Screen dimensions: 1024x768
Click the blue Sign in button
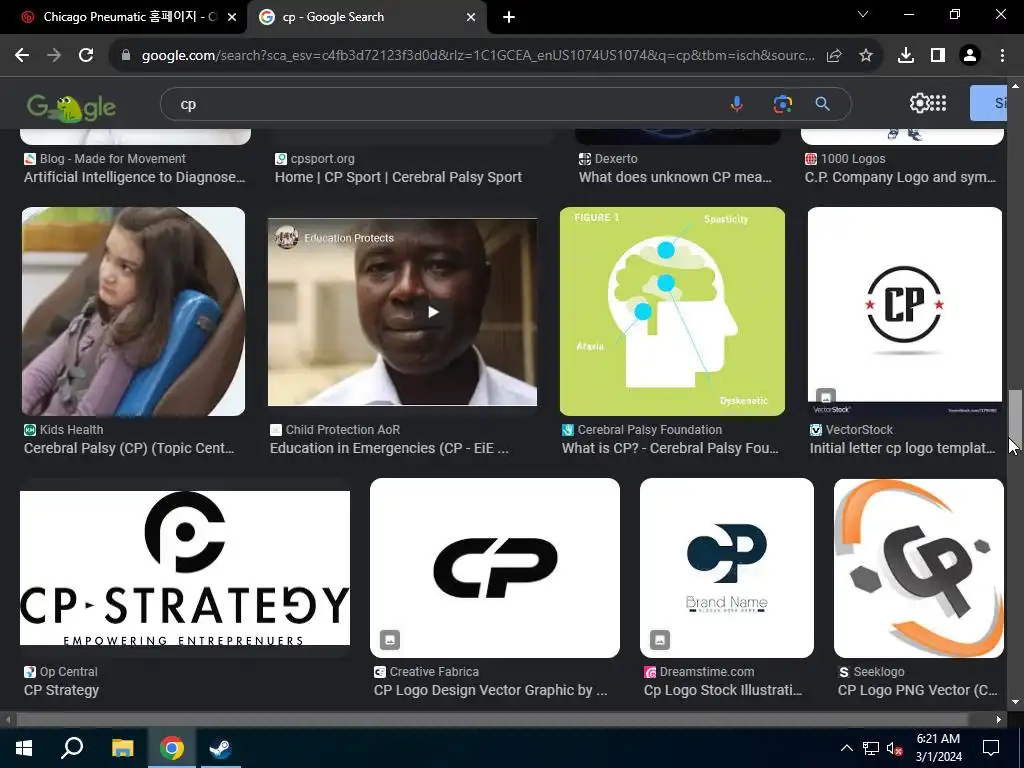[988, 103]
